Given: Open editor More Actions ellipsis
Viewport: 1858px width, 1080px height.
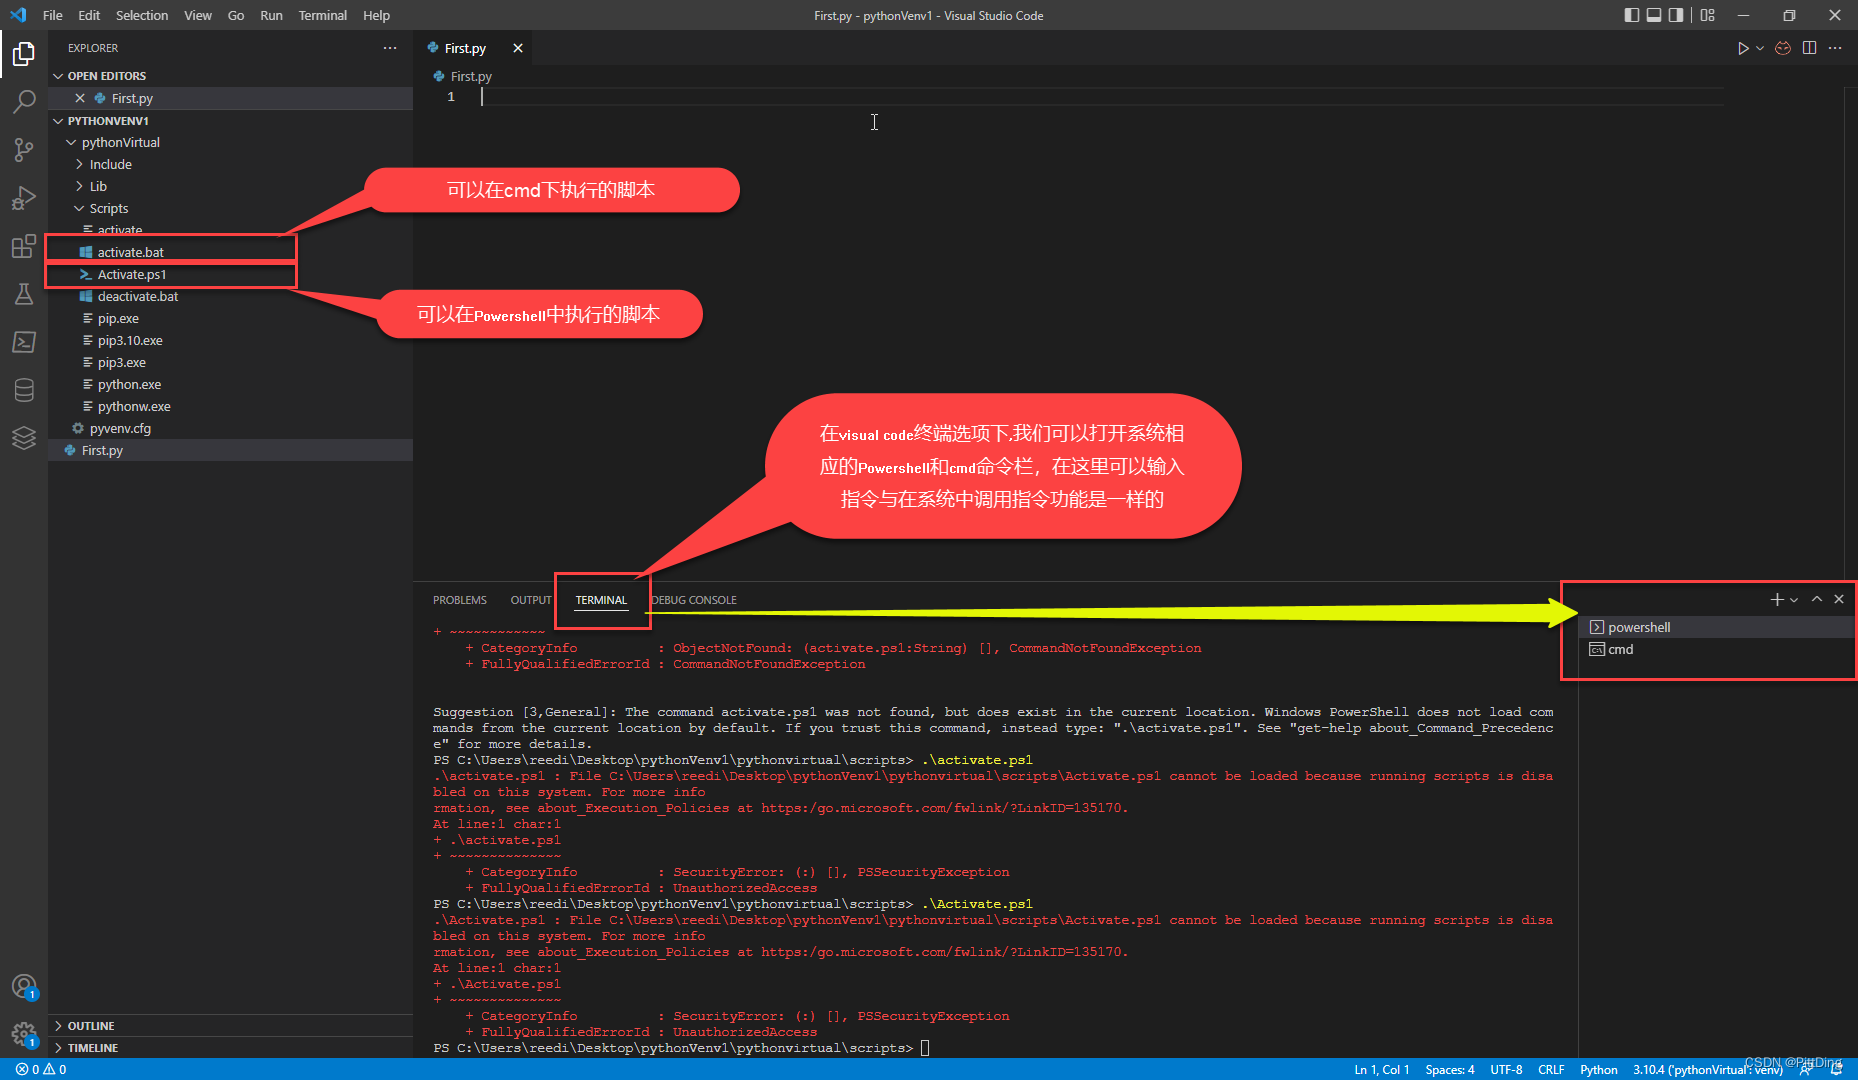Looking at the screenshot, I should [1835, 48].
